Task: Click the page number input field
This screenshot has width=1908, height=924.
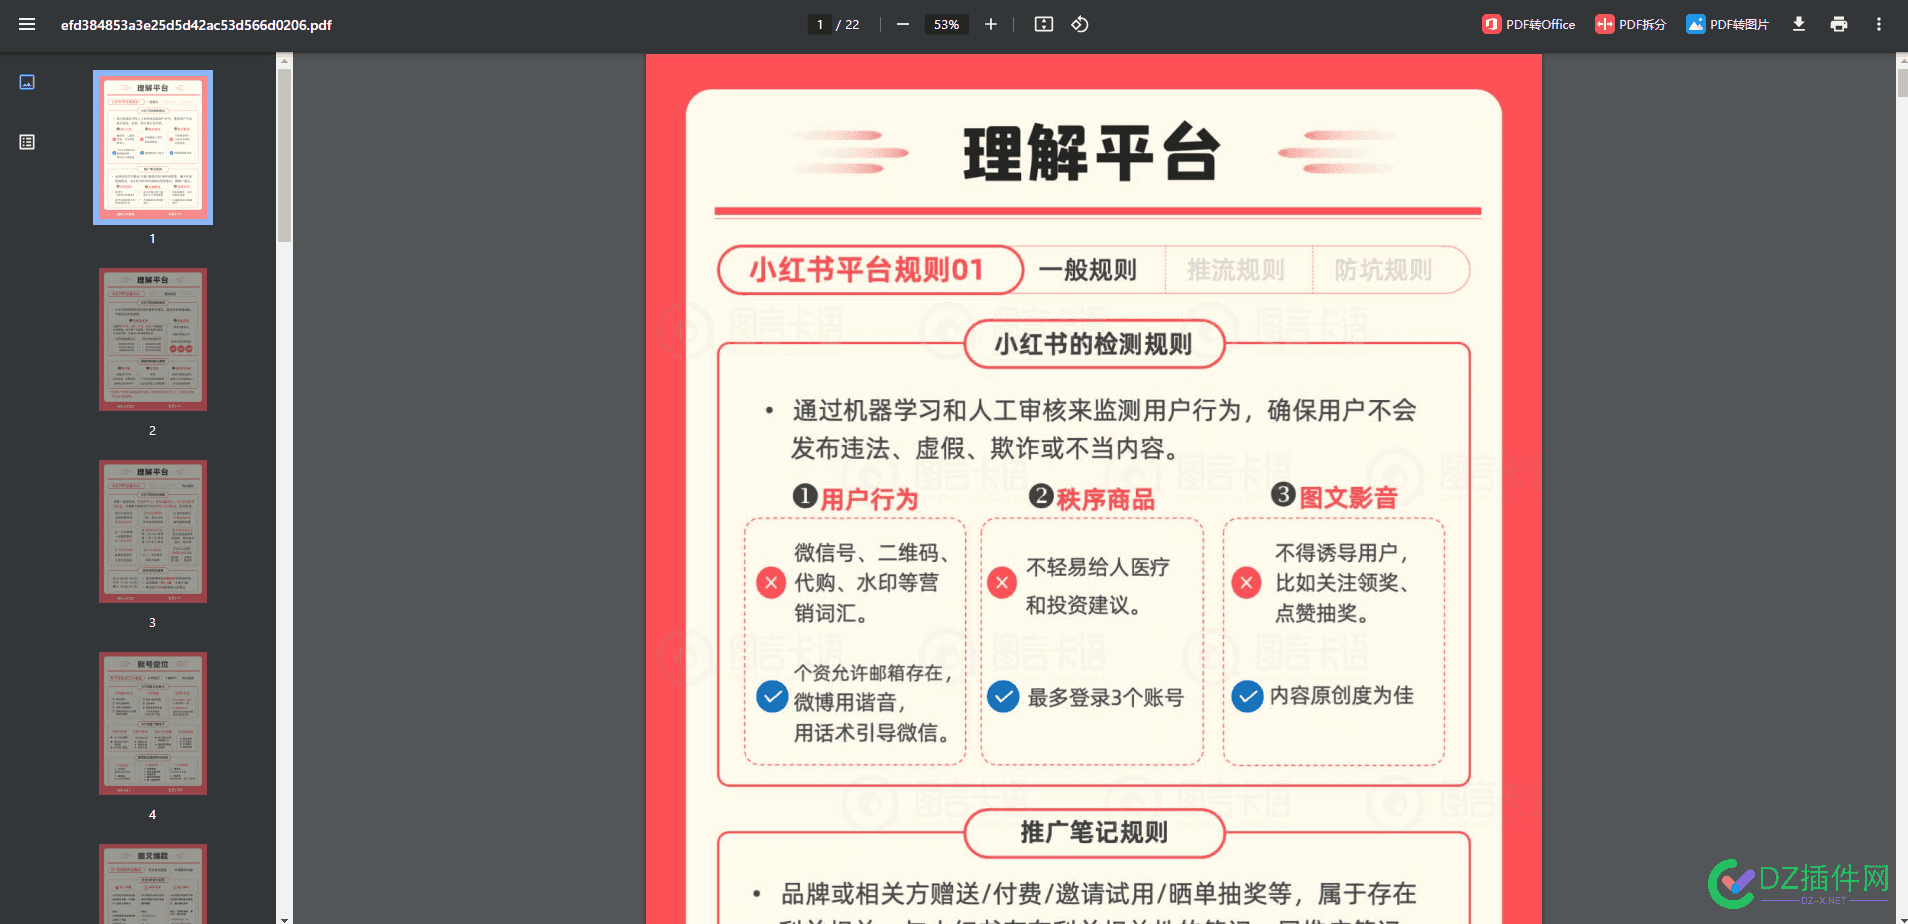Action: tap(820, 24)
